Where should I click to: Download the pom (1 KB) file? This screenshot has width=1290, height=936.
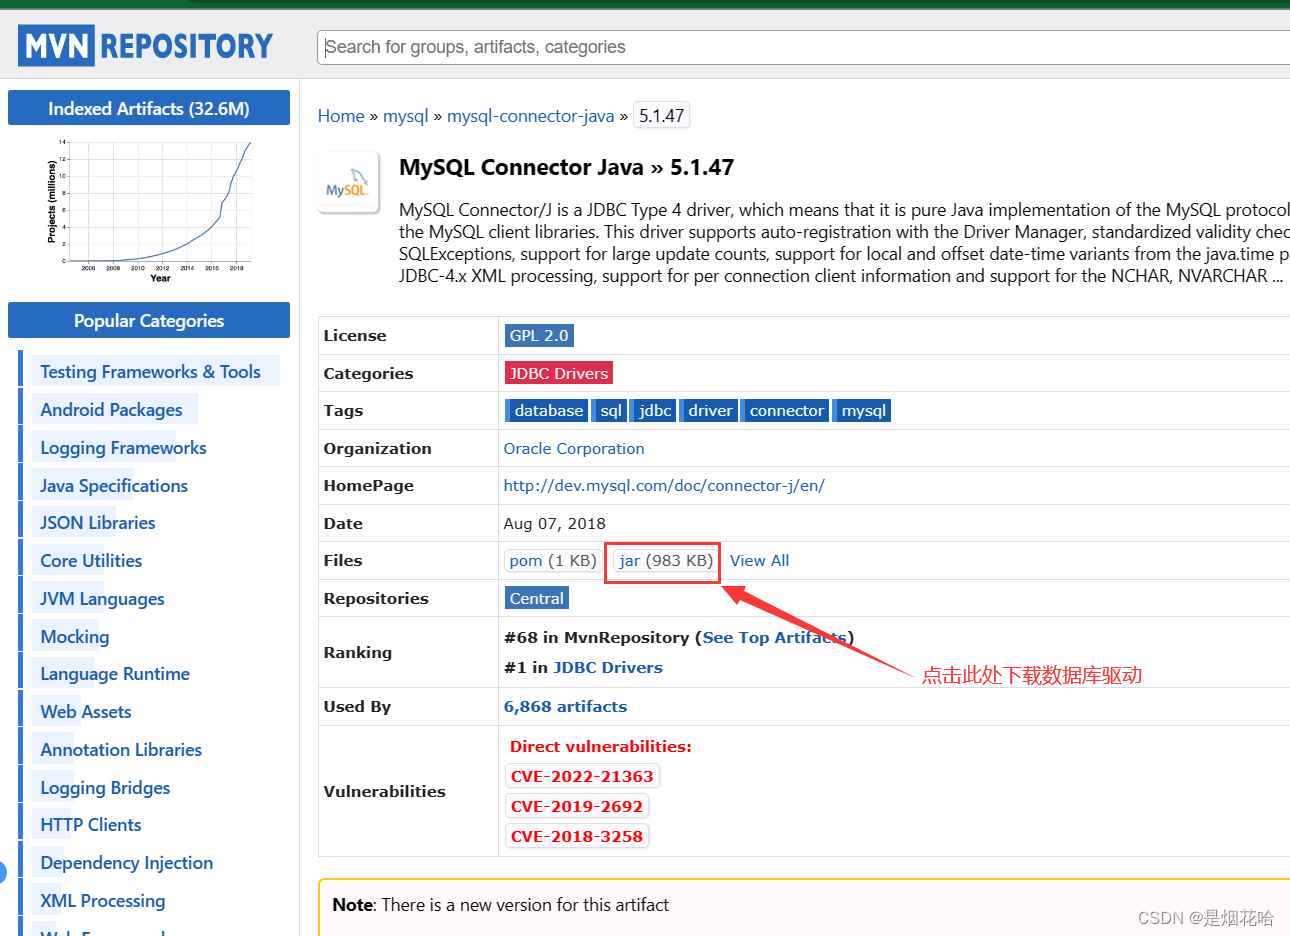[552, 561]
